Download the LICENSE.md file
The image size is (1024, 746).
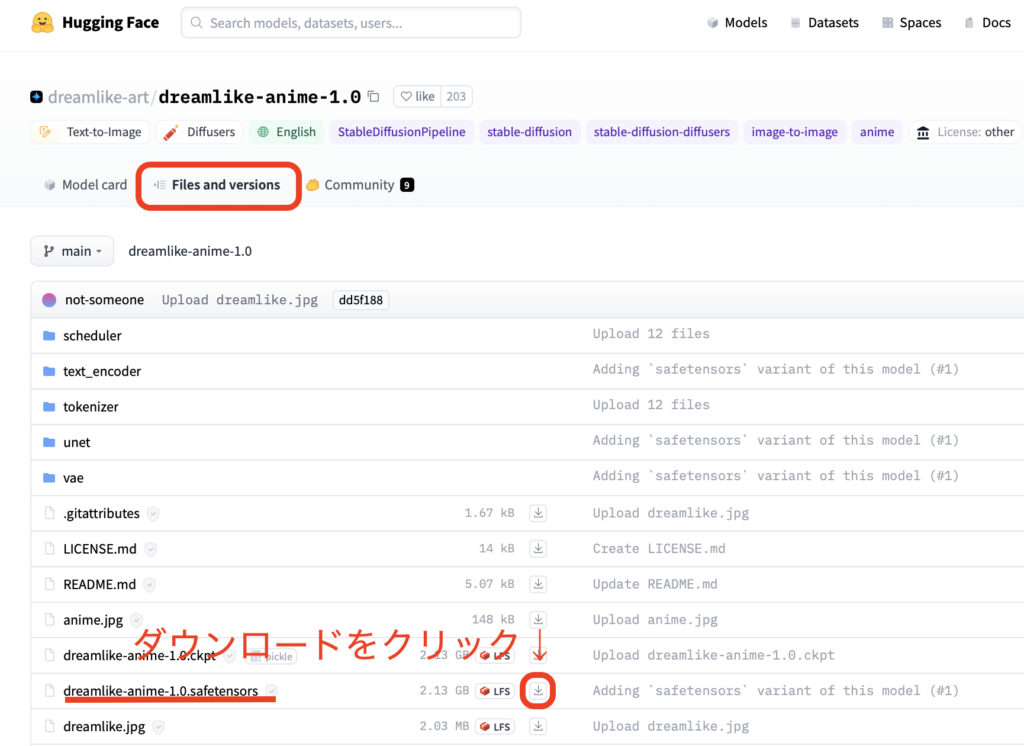pos(538,549)
